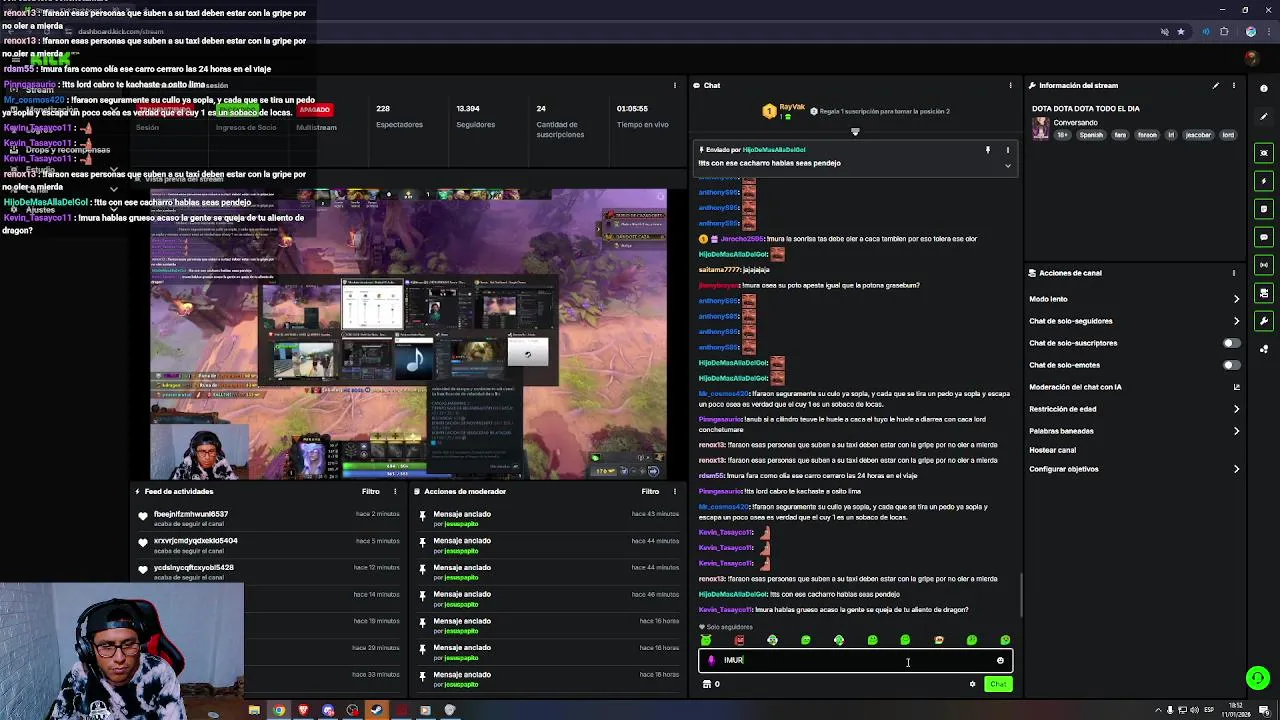Image resolution: width=1280 pixels, height=720 pixels.
Task: Open the green support headset button
Action: [x=1258, y=678]
